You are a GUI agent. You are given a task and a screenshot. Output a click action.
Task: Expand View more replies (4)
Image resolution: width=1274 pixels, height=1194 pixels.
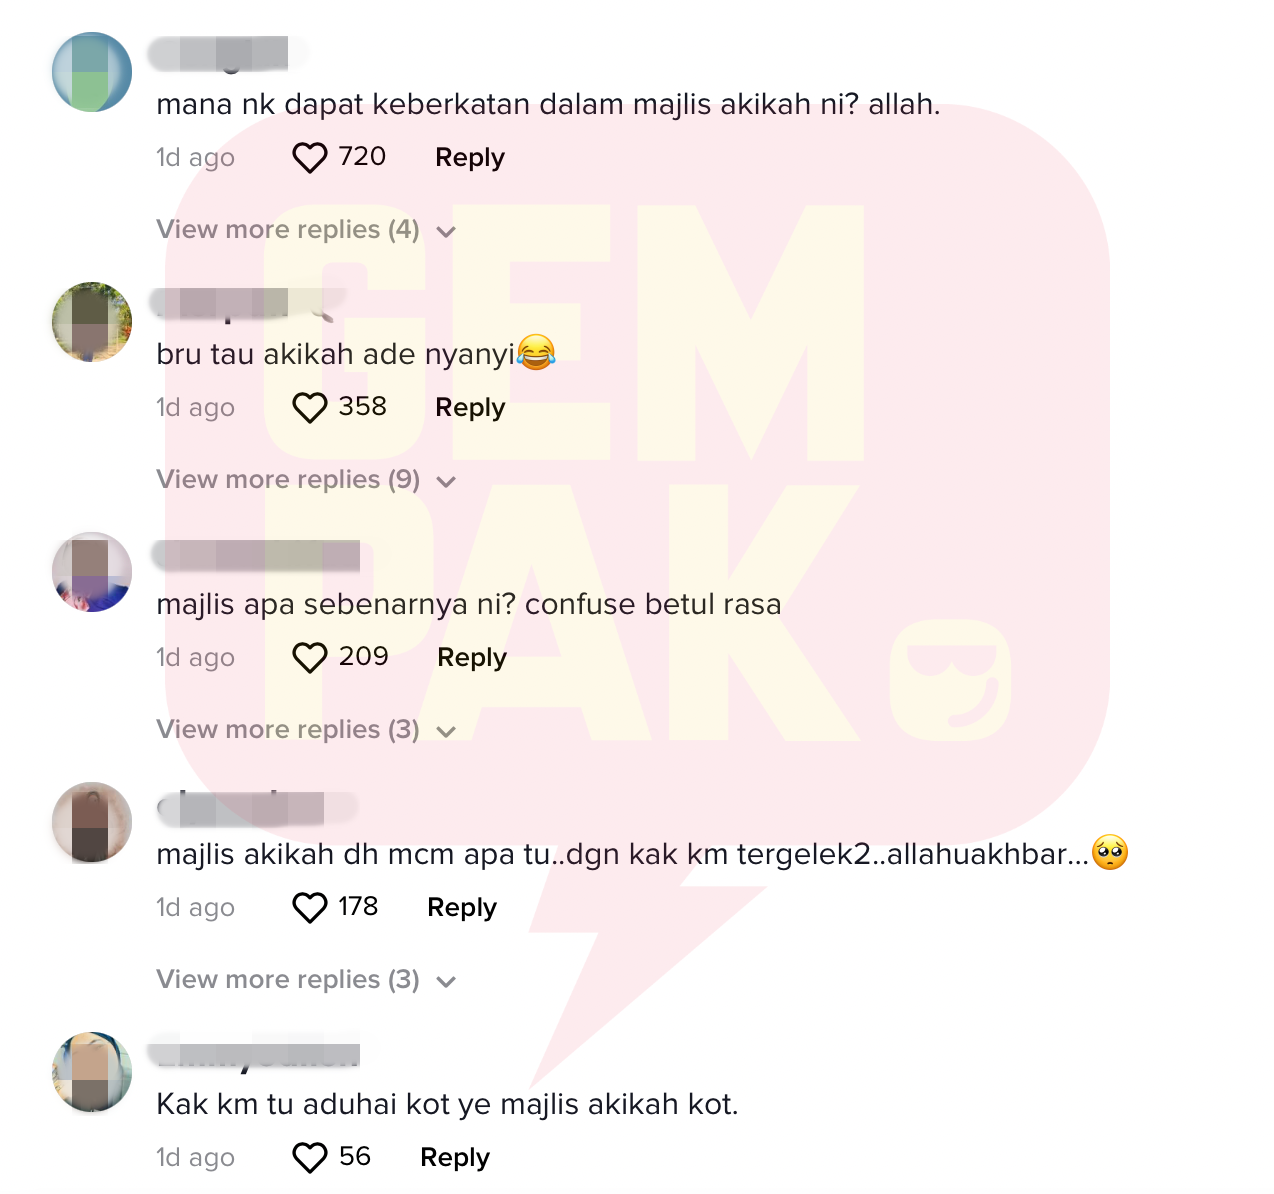[306, 230]
